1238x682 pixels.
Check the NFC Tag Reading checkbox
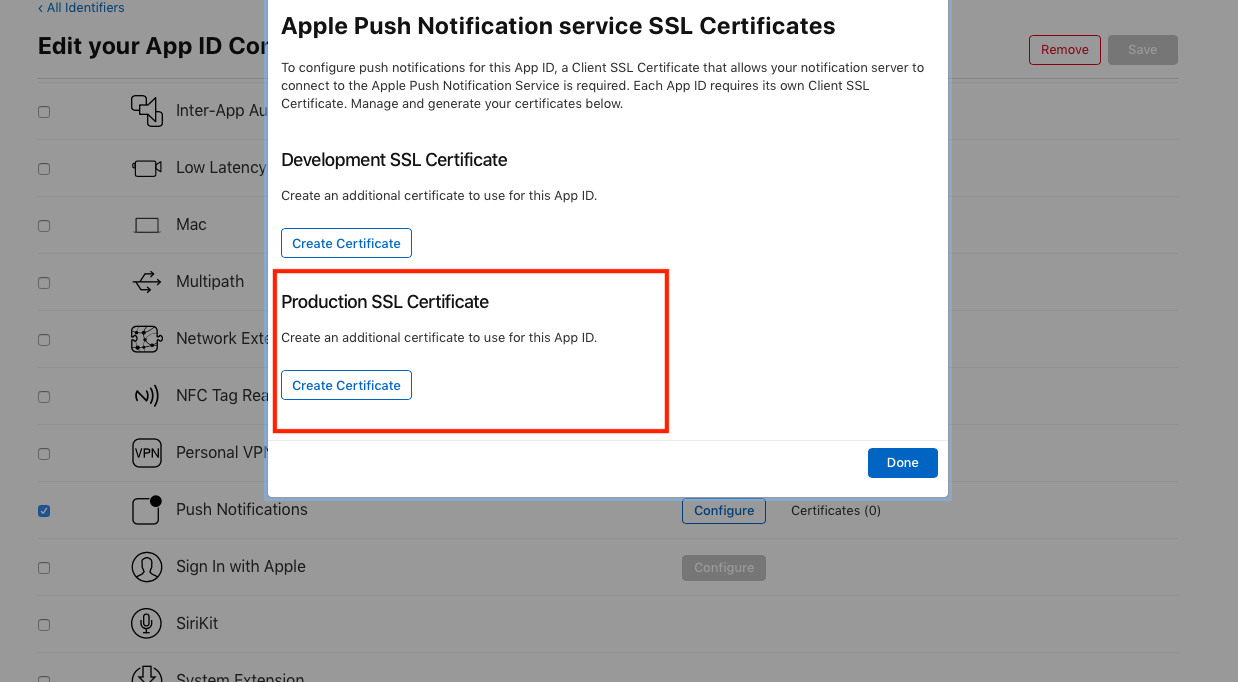[44, 397]
